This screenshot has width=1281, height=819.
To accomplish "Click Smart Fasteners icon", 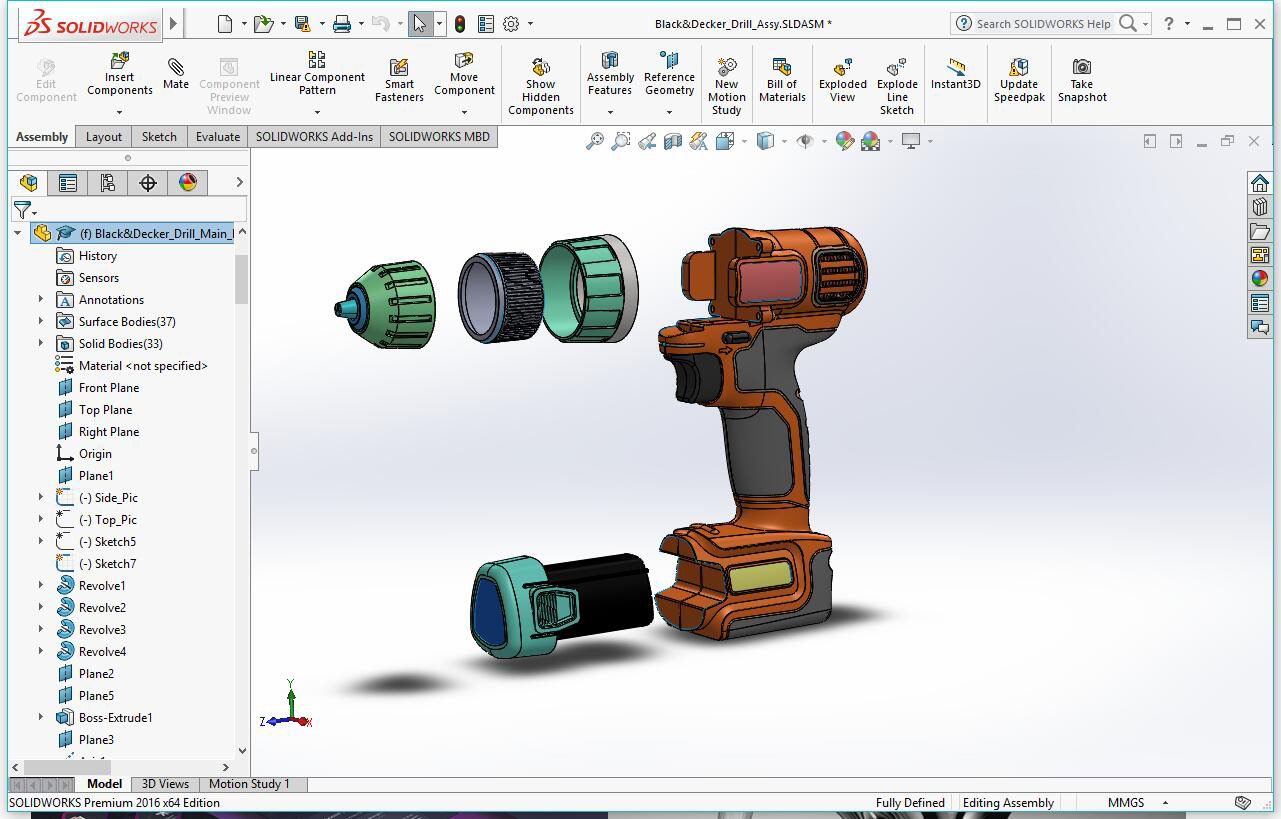I will (399, 79).
